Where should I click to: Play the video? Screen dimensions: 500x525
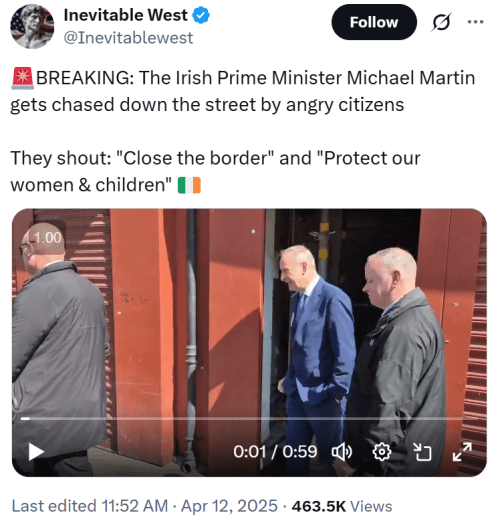pyautogui.click(x=36, y=451)
